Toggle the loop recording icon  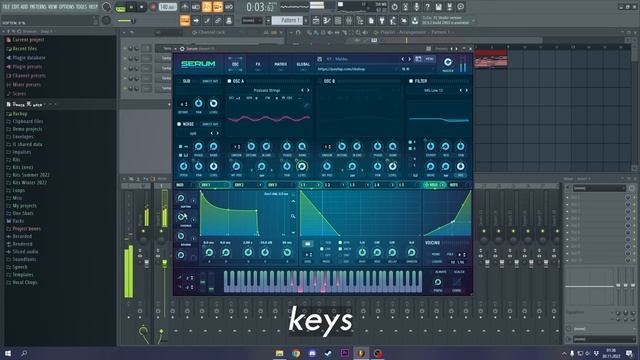tap(229, 7)
